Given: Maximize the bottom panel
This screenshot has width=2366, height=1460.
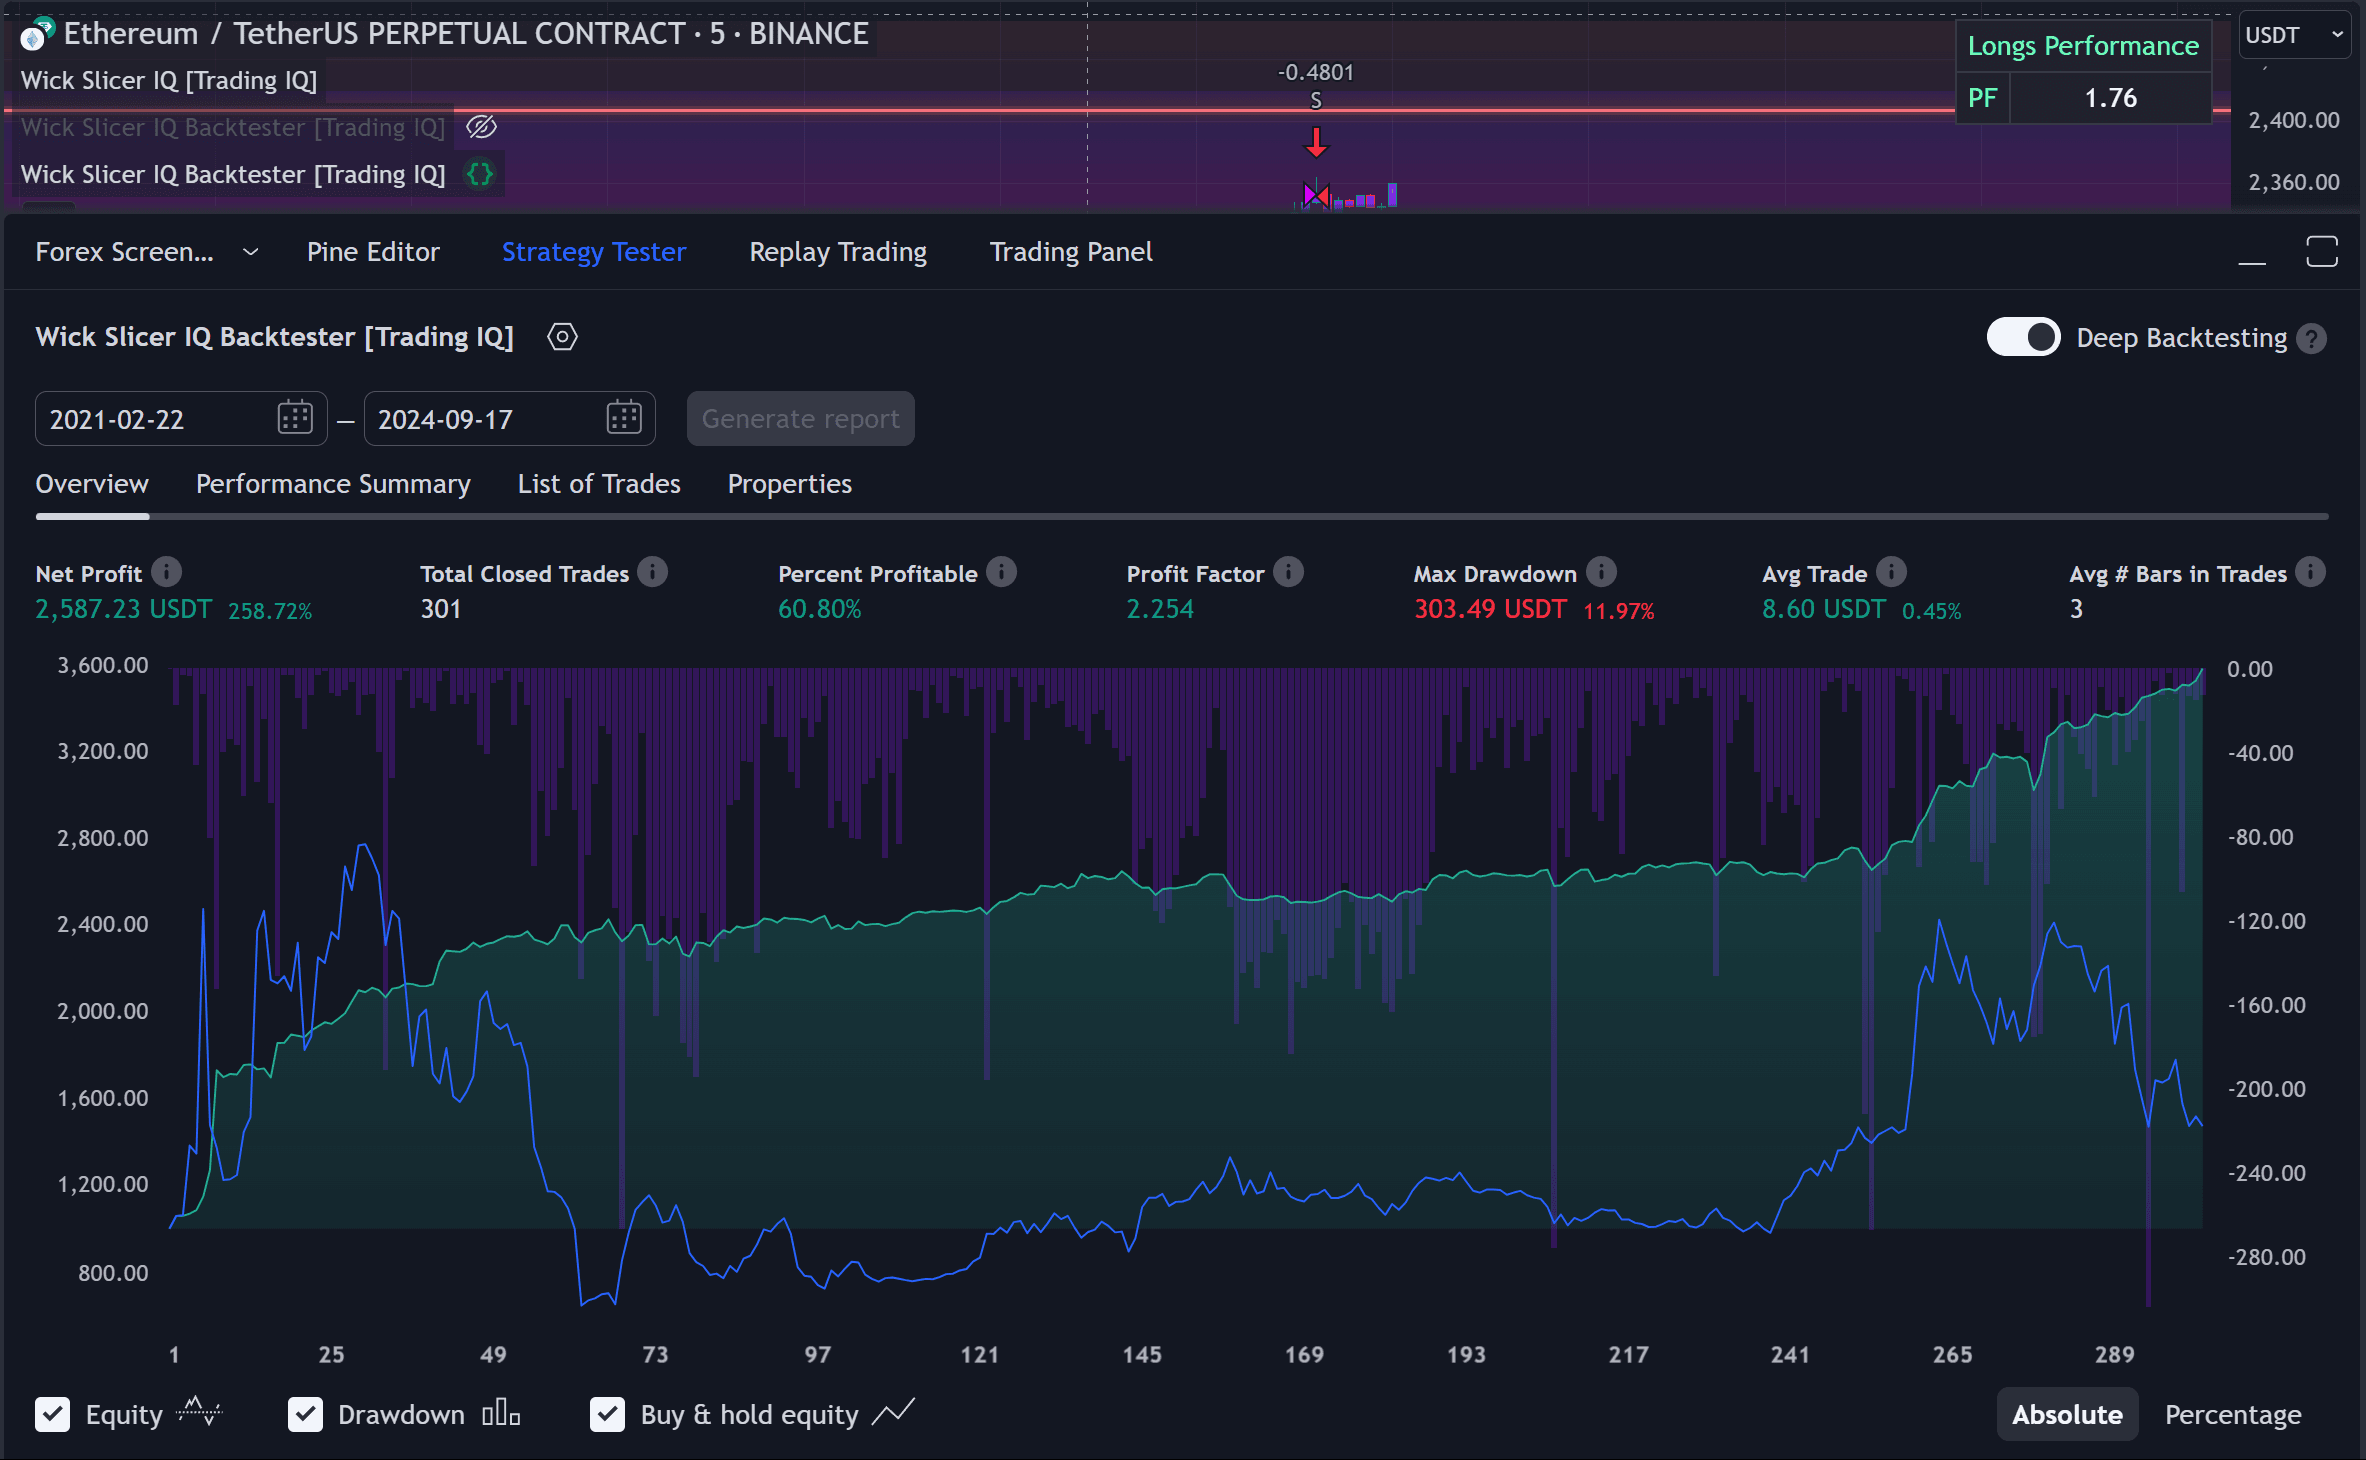Looking at the screenshot, I should [x=2322, y=252].
